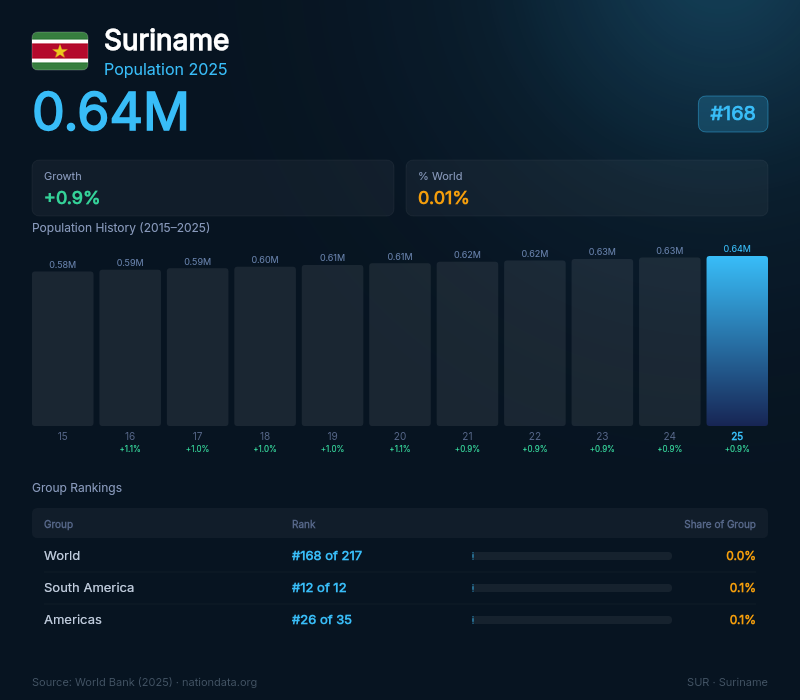This screenshot has height=700, width=800.
Task: Click the Americas share progress bar
Action: tap(571, 620)
